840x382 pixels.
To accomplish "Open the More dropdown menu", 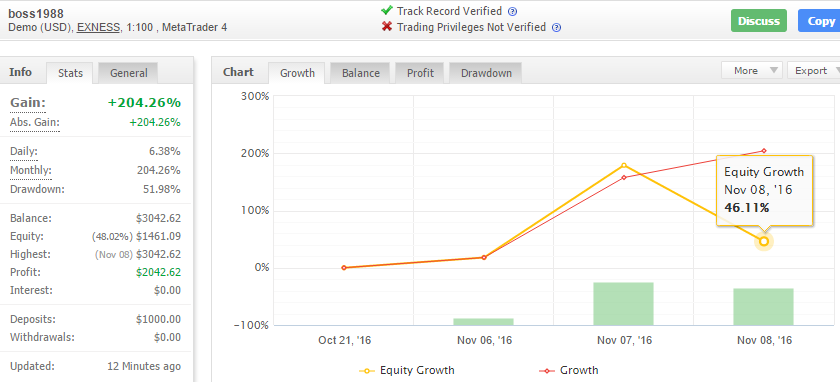I will coord(752,71).
